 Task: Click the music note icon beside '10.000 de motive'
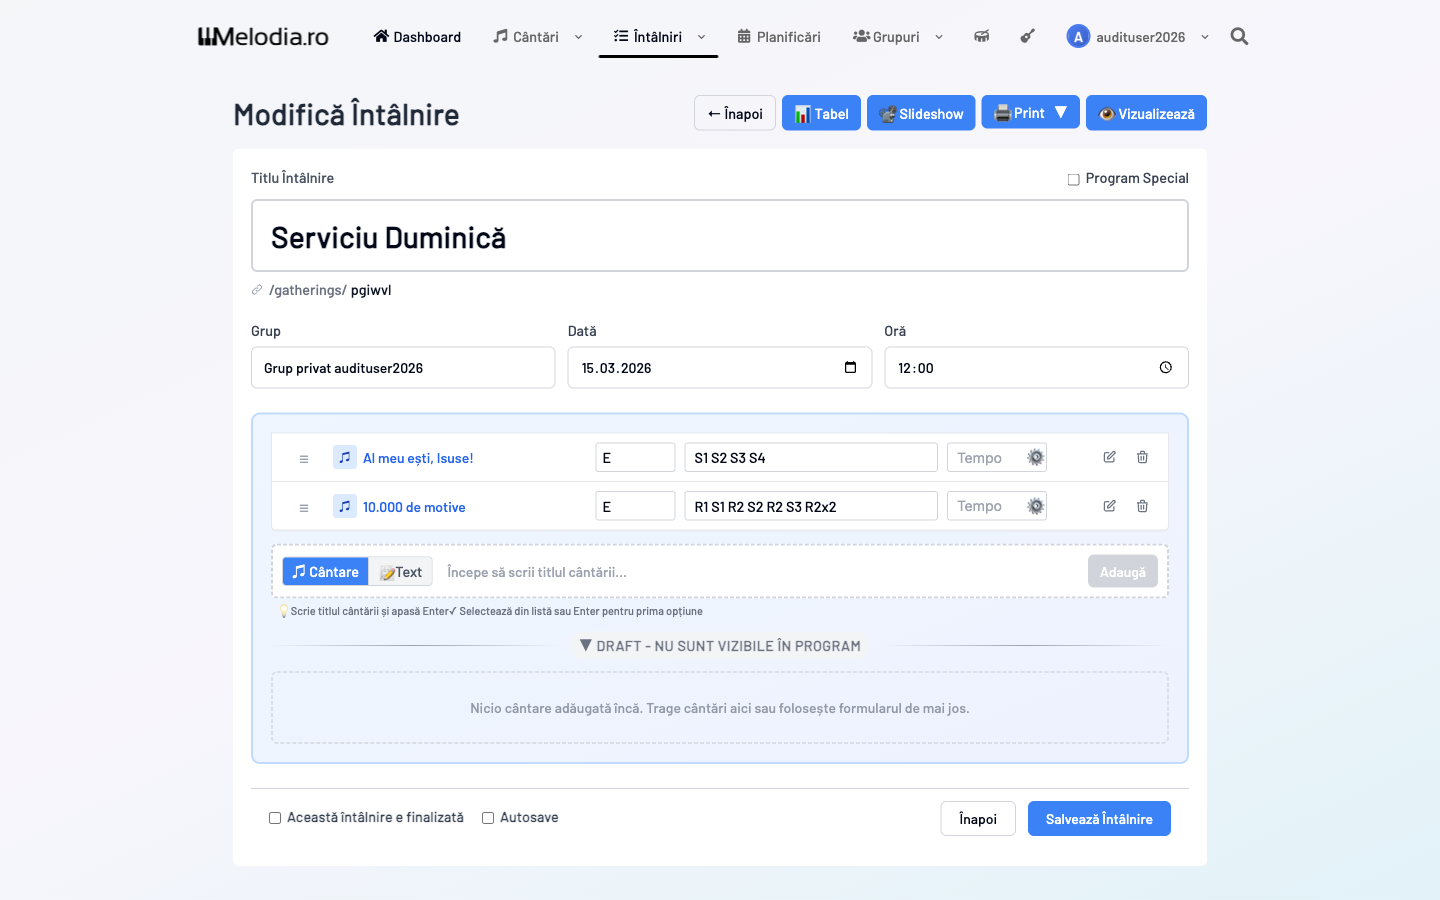point(345,506)
